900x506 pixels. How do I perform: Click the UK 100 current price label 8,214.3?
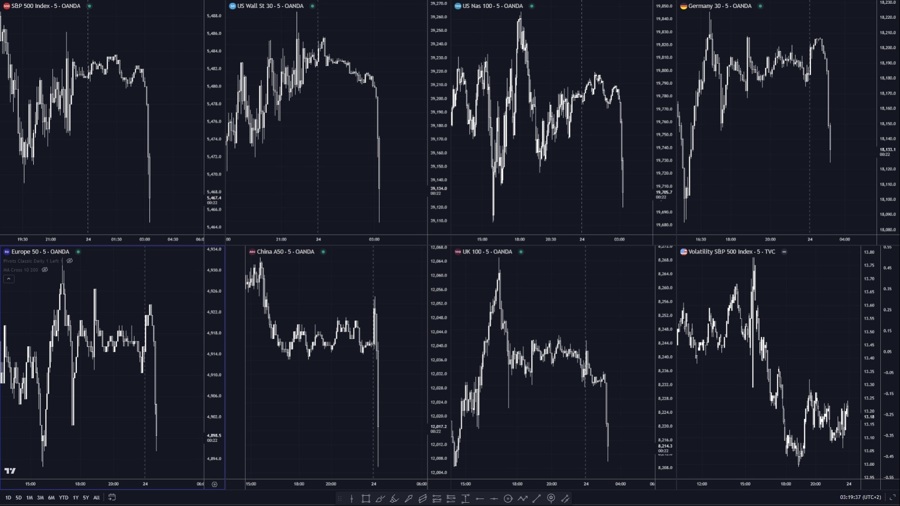pos(665,446)
